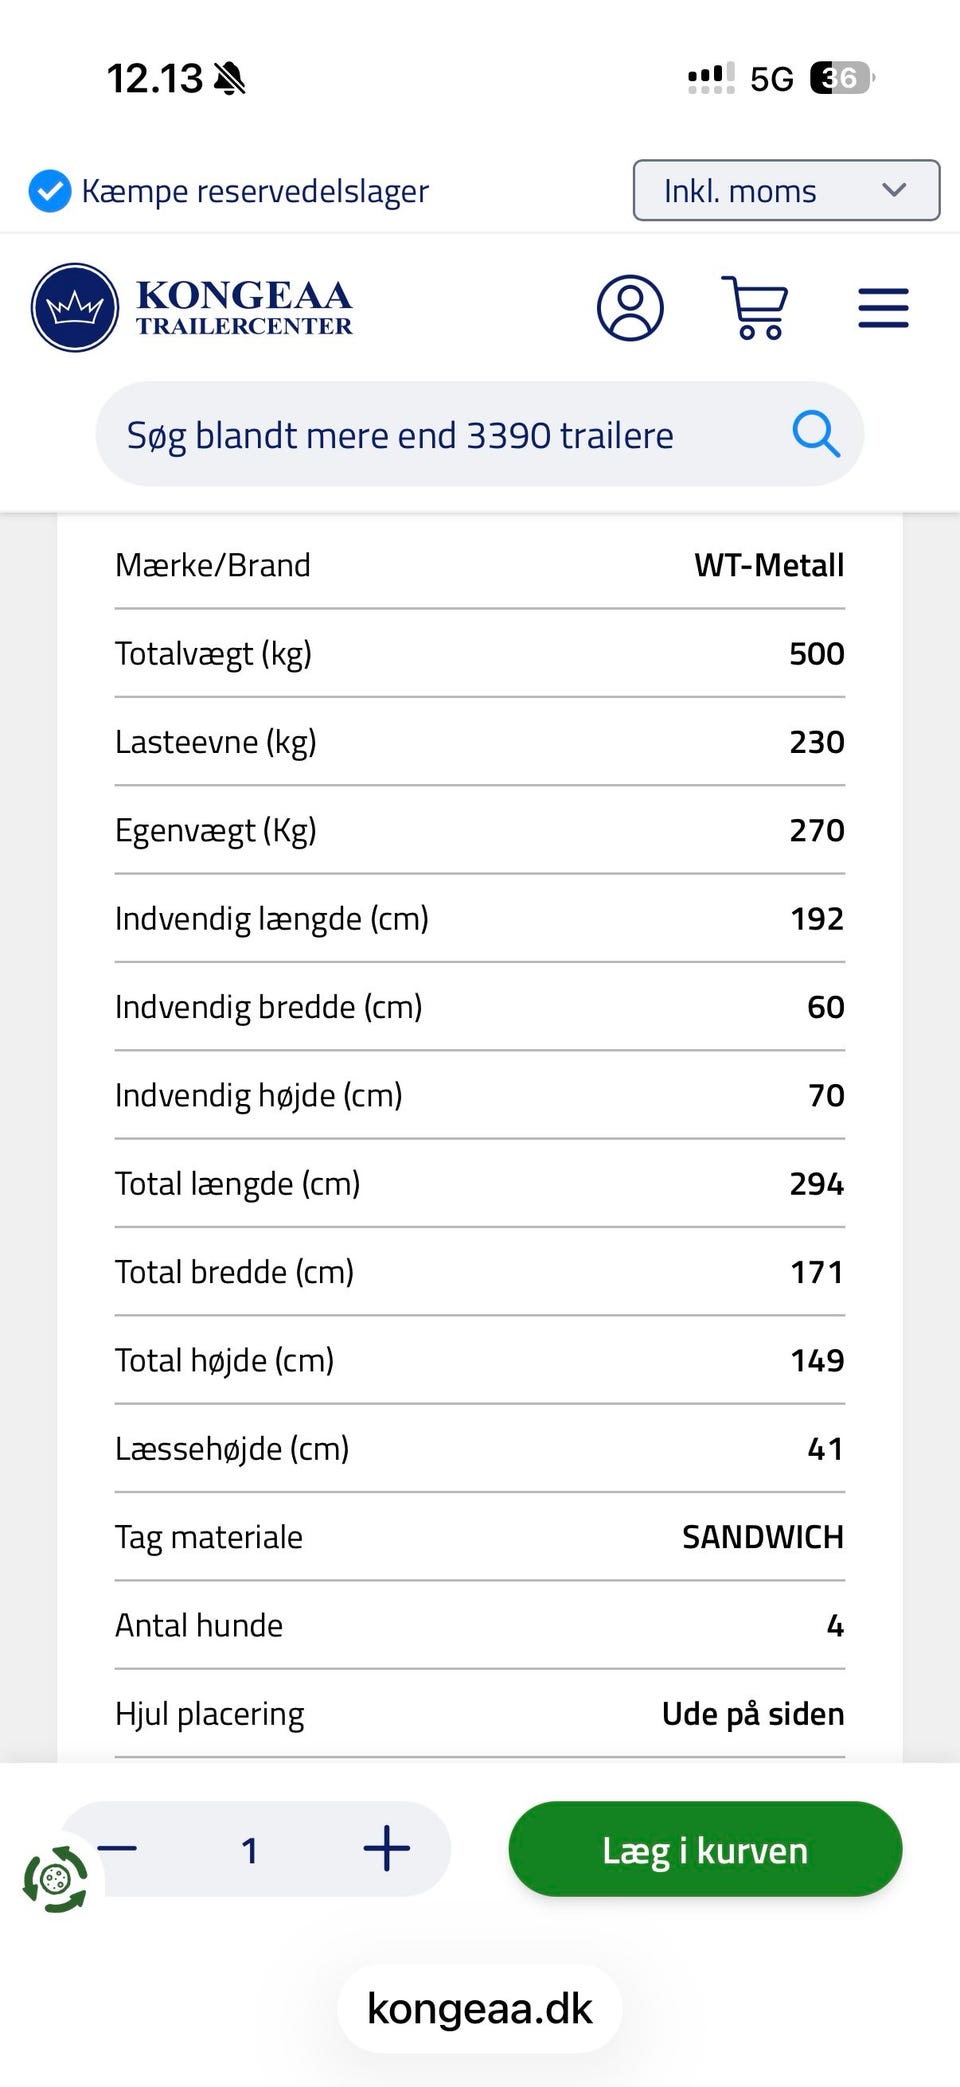The height and width of the screenshot is (2087, 960).
Task: Focus the trailer search field
Action: pyautogui.click(x=480, y=434)
